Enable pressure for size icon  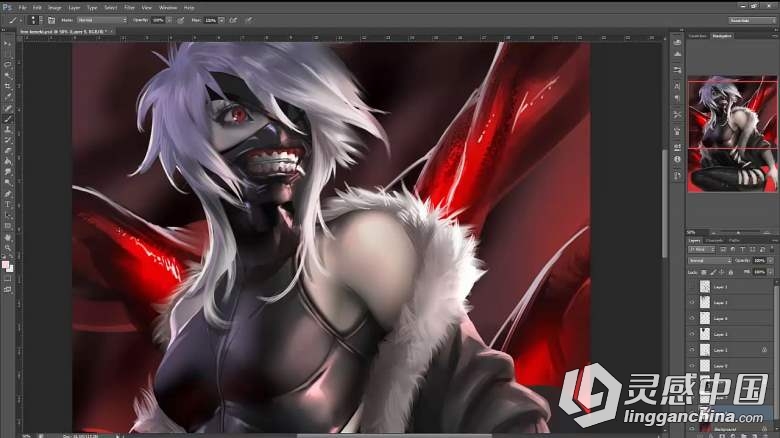(x=249, y=20)
